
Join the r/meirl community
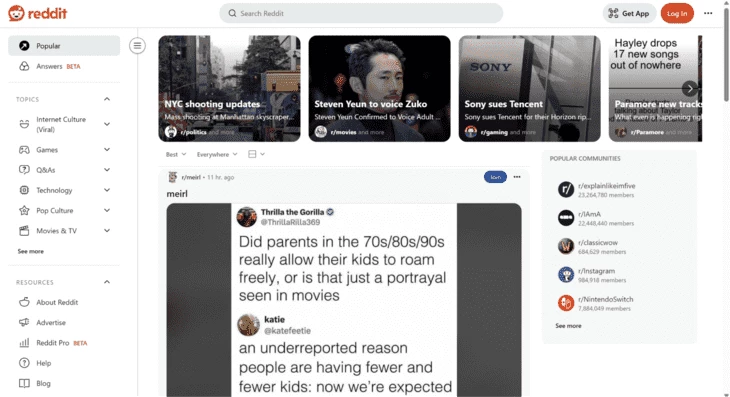(x=495, y=177)
